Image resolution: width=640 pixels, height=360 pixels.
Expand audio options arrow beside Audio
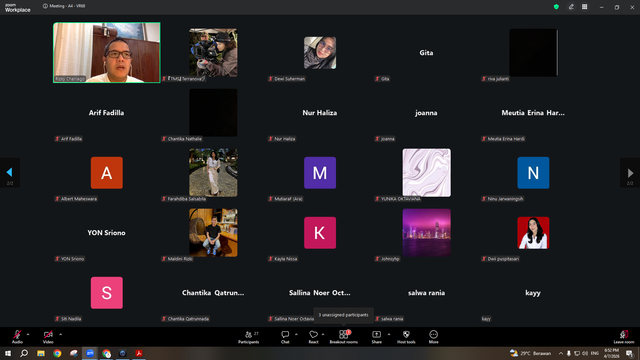coord(28,334)
